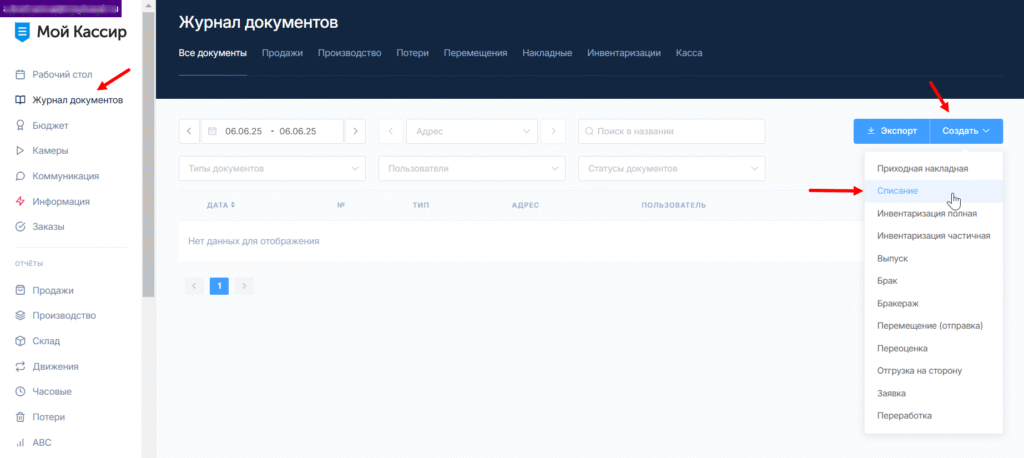The width and height of the screenshot is (1024, 458).
Task: Switch to Перемещения tab
Action: click(475, 53)
